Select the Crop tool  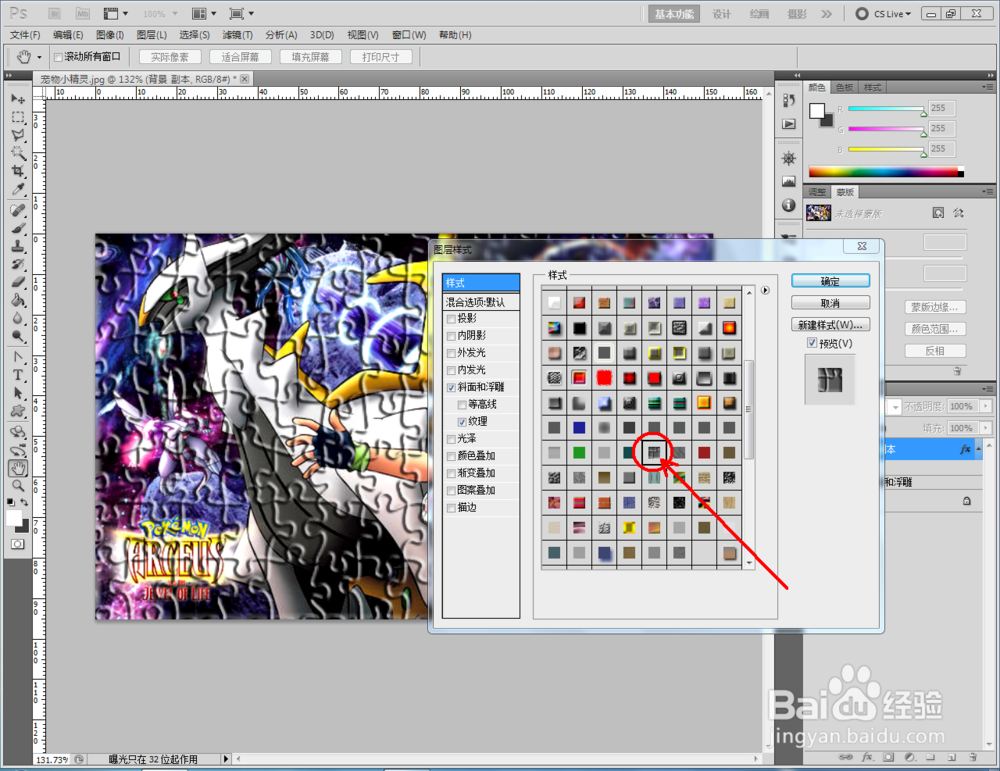point(18,171)
